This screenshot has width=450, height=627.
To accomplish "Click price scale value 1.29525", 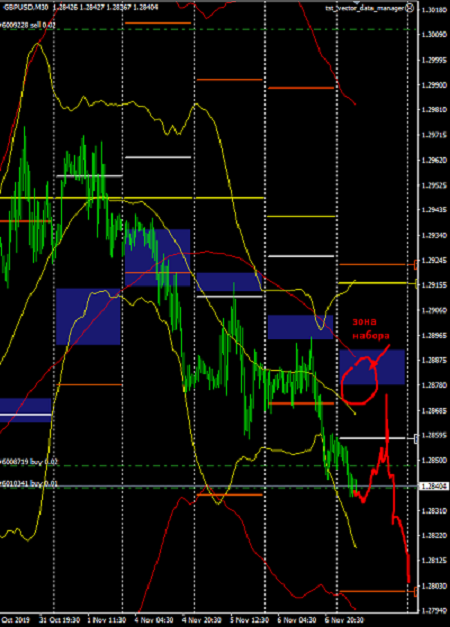I will pos(434,185).
